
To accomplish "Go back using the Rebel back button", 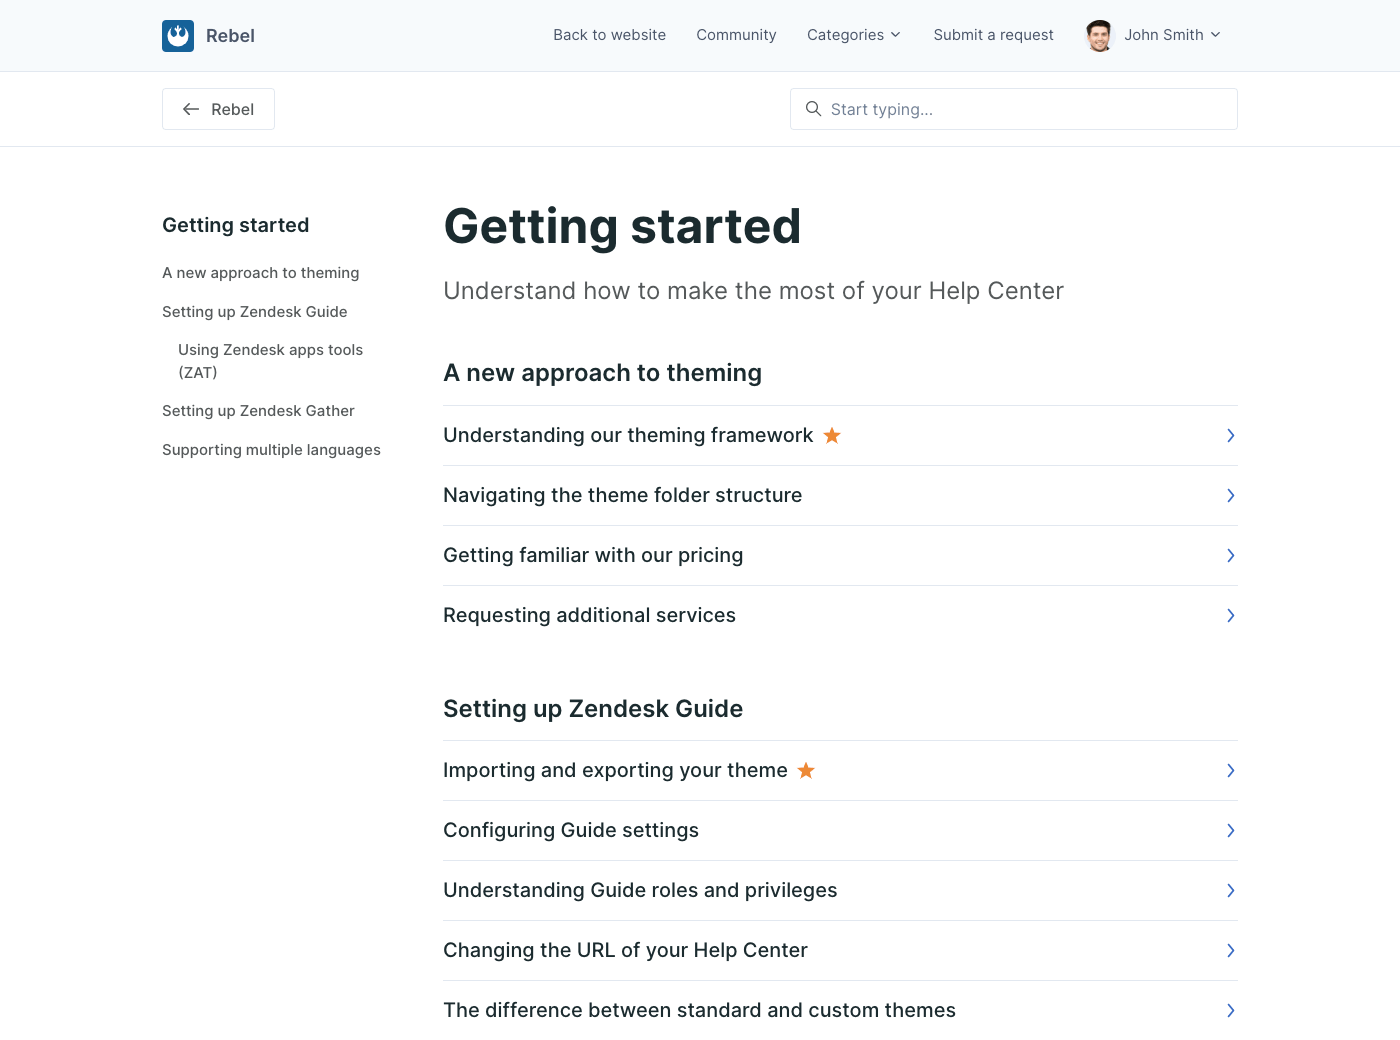I will [218, 109].
